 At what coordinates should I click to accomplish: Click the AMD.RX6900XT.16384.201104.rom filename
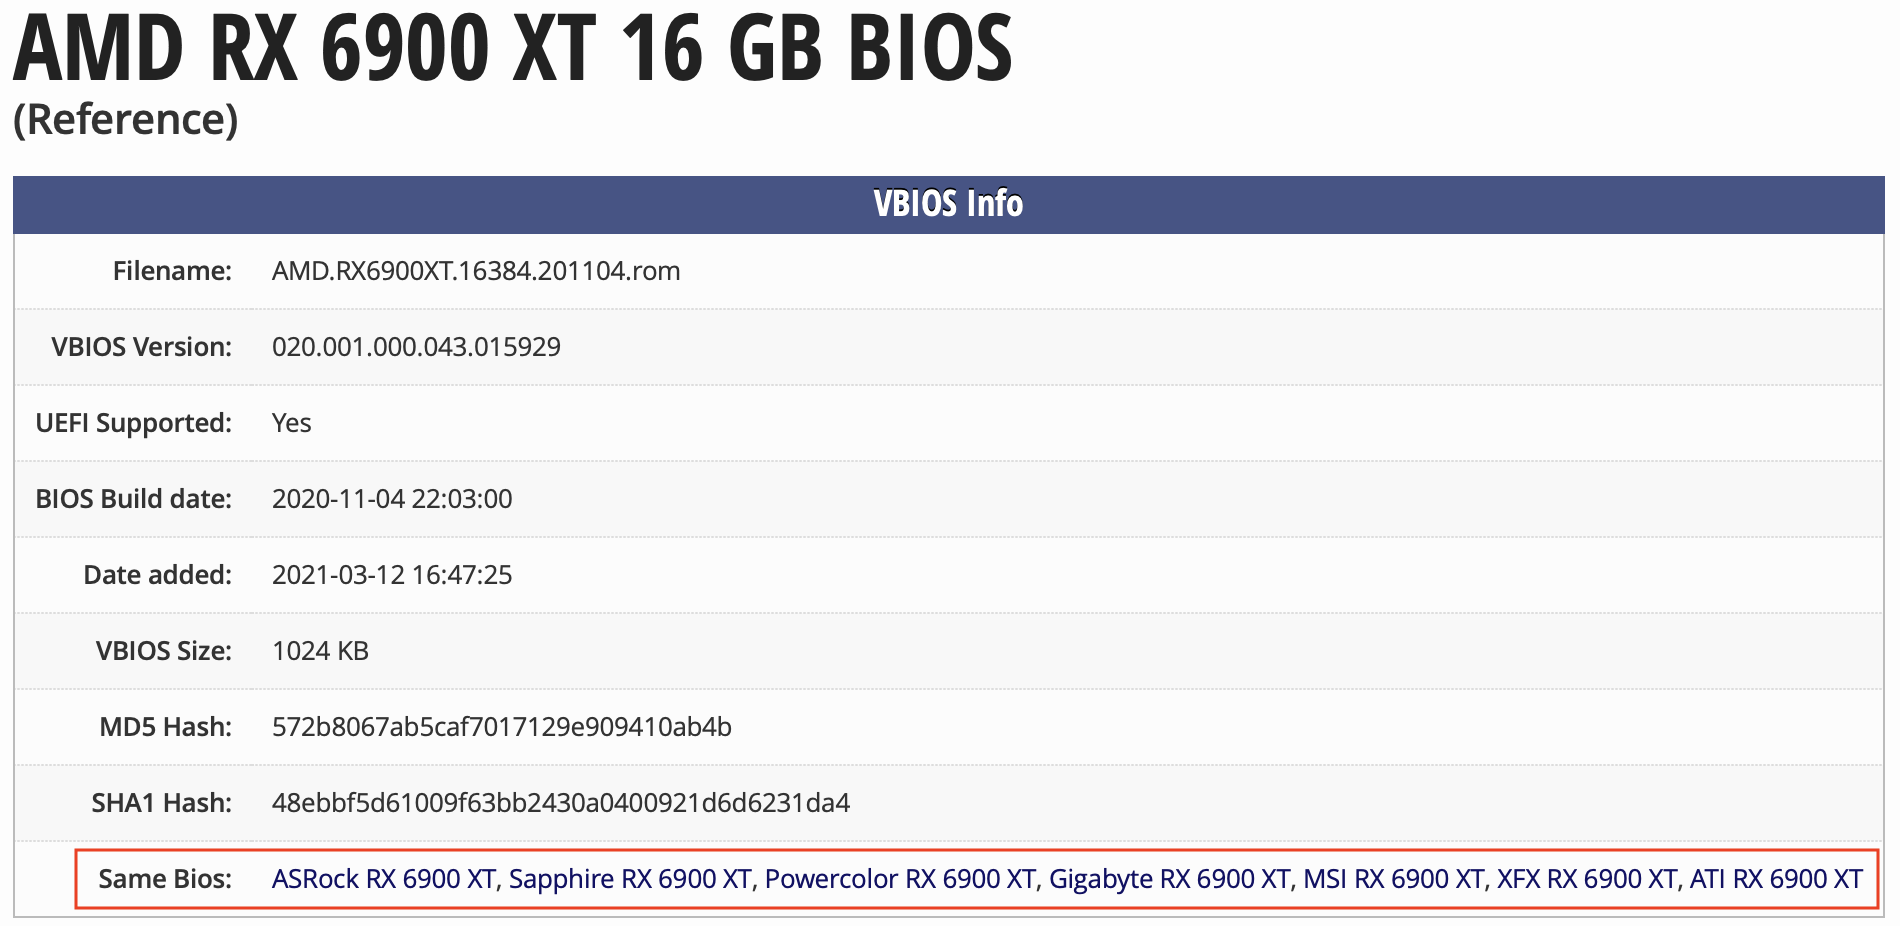476,271
